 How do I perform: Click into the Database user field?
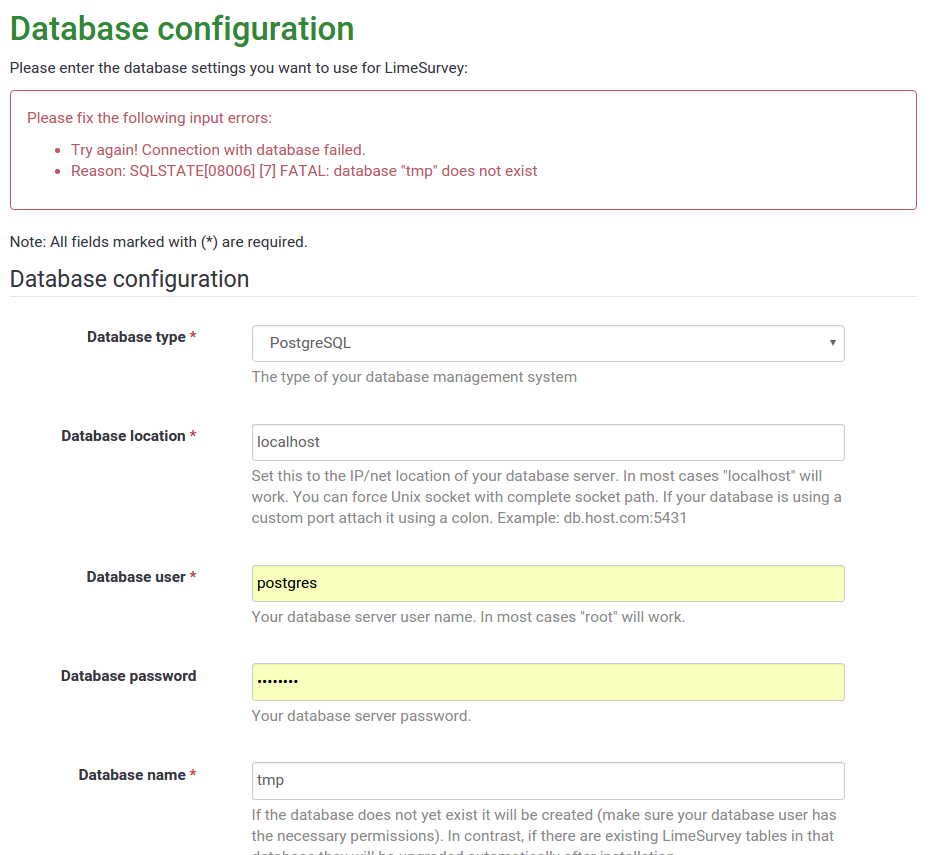point(548,583)
